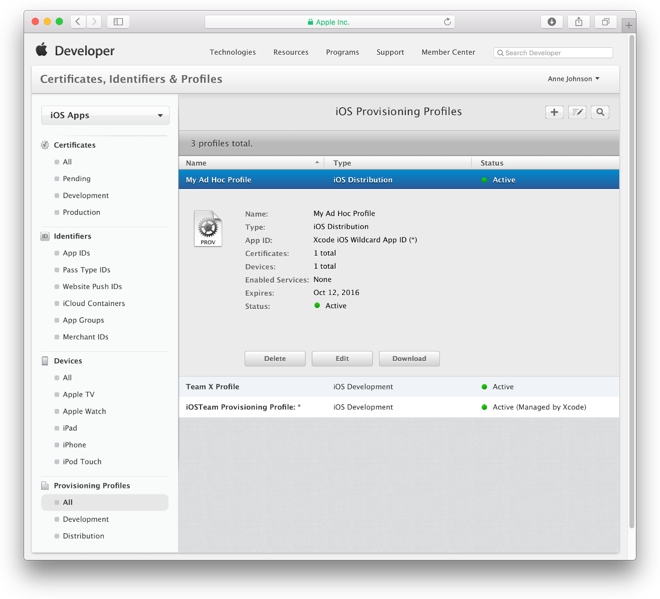The image size is (660, 599).
Task: Click the Developer title link
Action: click(x=85, y=51)
